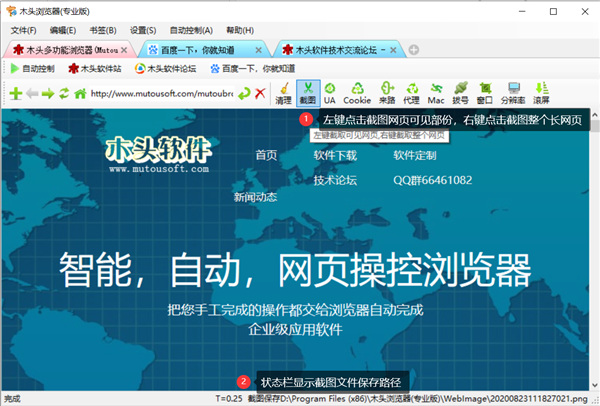Click the 窗口 window tool
This screenshot has width=600, height=406.
pos(485,93)
